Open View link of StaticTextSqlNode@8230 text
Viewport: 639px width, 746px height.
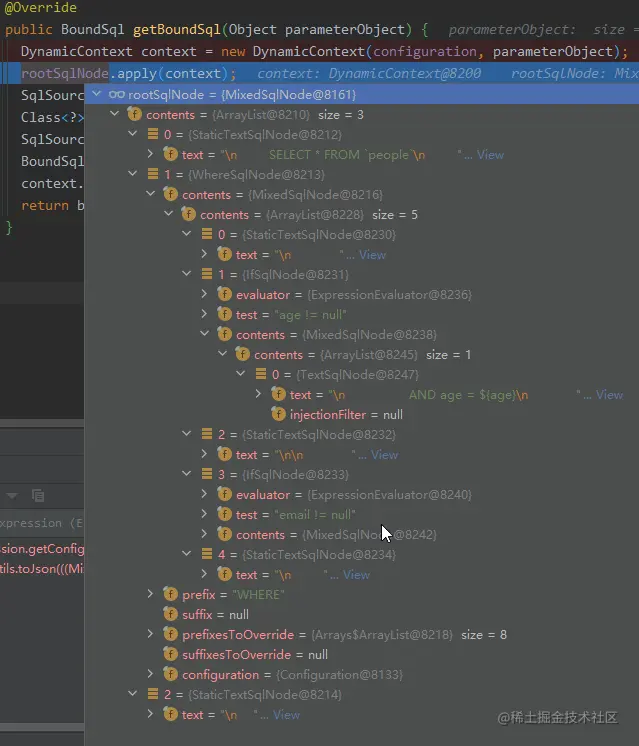pyautogui.click(x=373, y=255)
